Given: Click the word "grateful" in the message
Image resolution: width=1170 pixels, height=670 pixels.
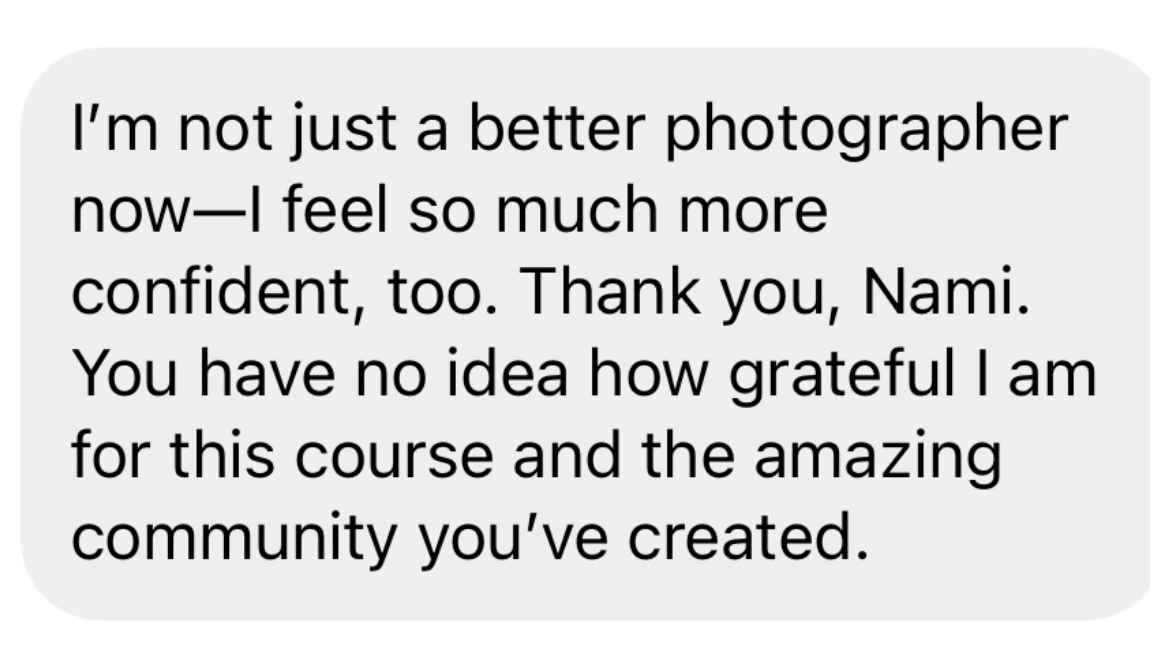Looking at the screenshot, I should pyautogui.click(x=841, y=376).
